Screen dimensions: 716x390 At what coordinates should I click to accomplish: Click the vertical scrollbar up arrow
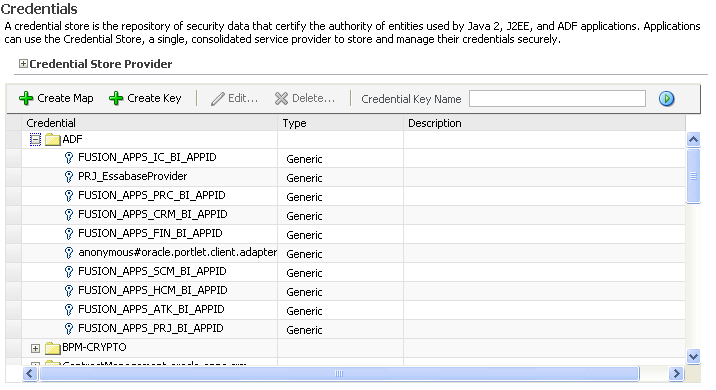tap(693, 139)
